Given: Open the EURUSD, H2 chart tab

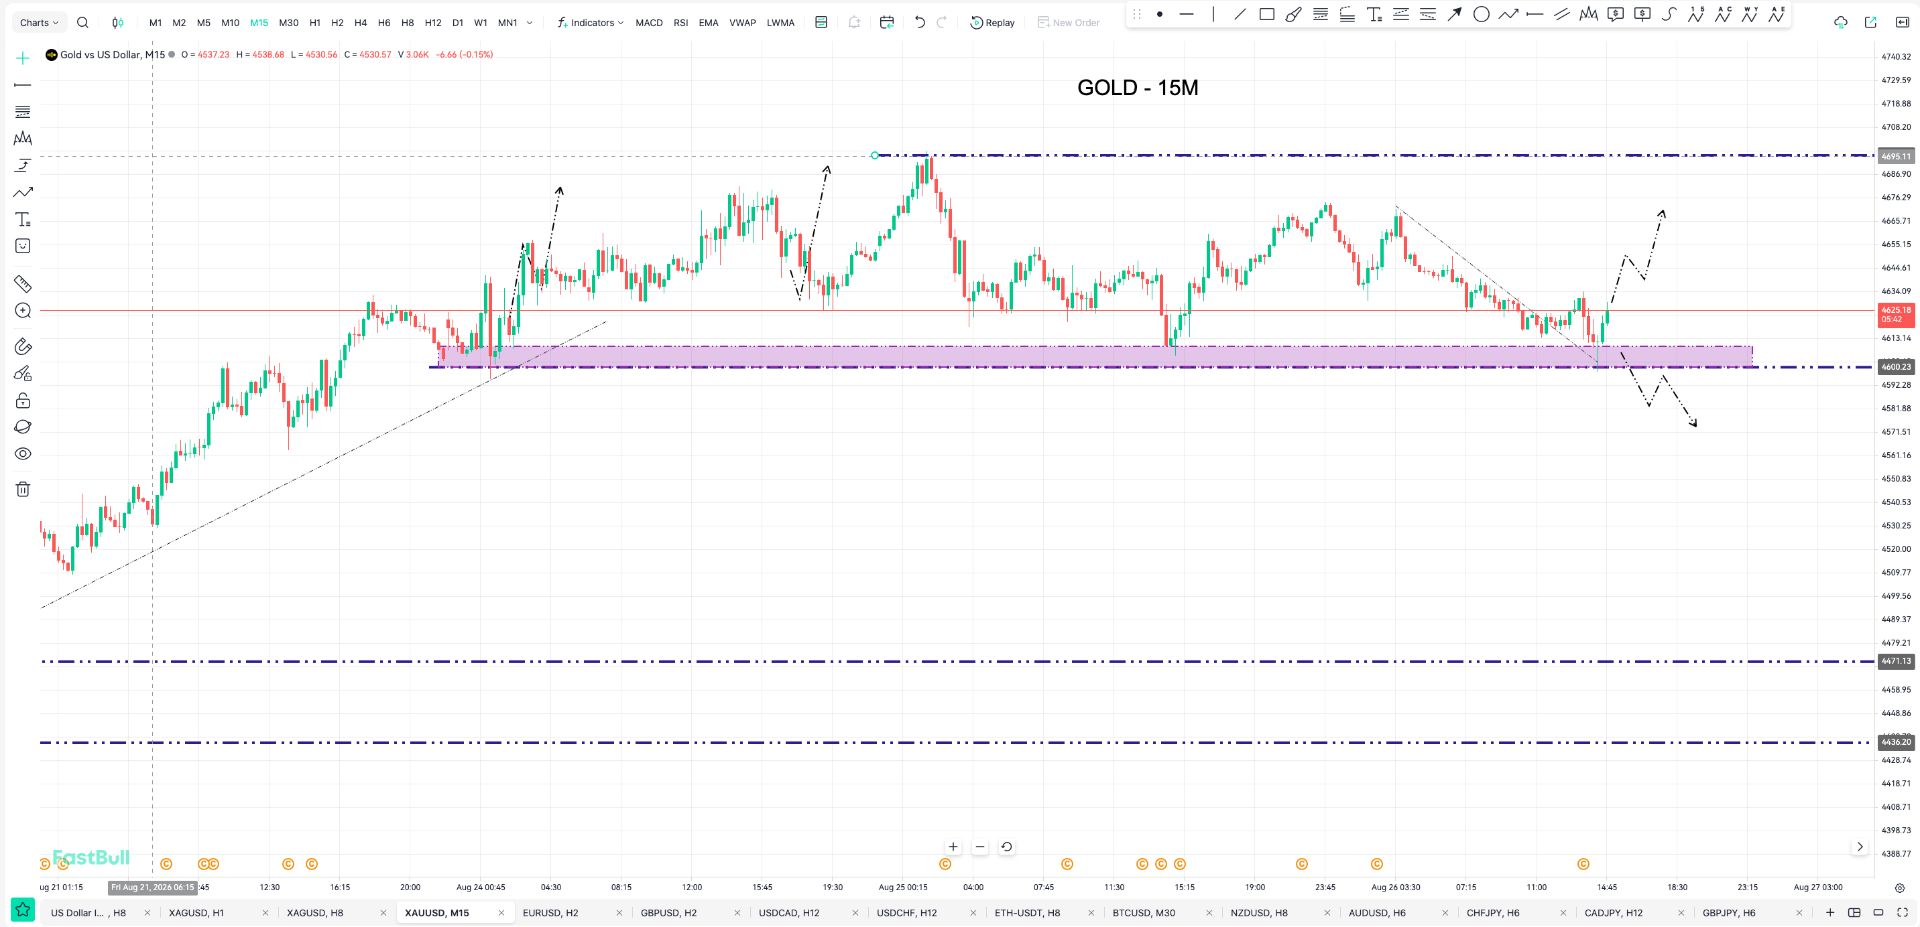Looking at the screenshot, I should 550,912.
